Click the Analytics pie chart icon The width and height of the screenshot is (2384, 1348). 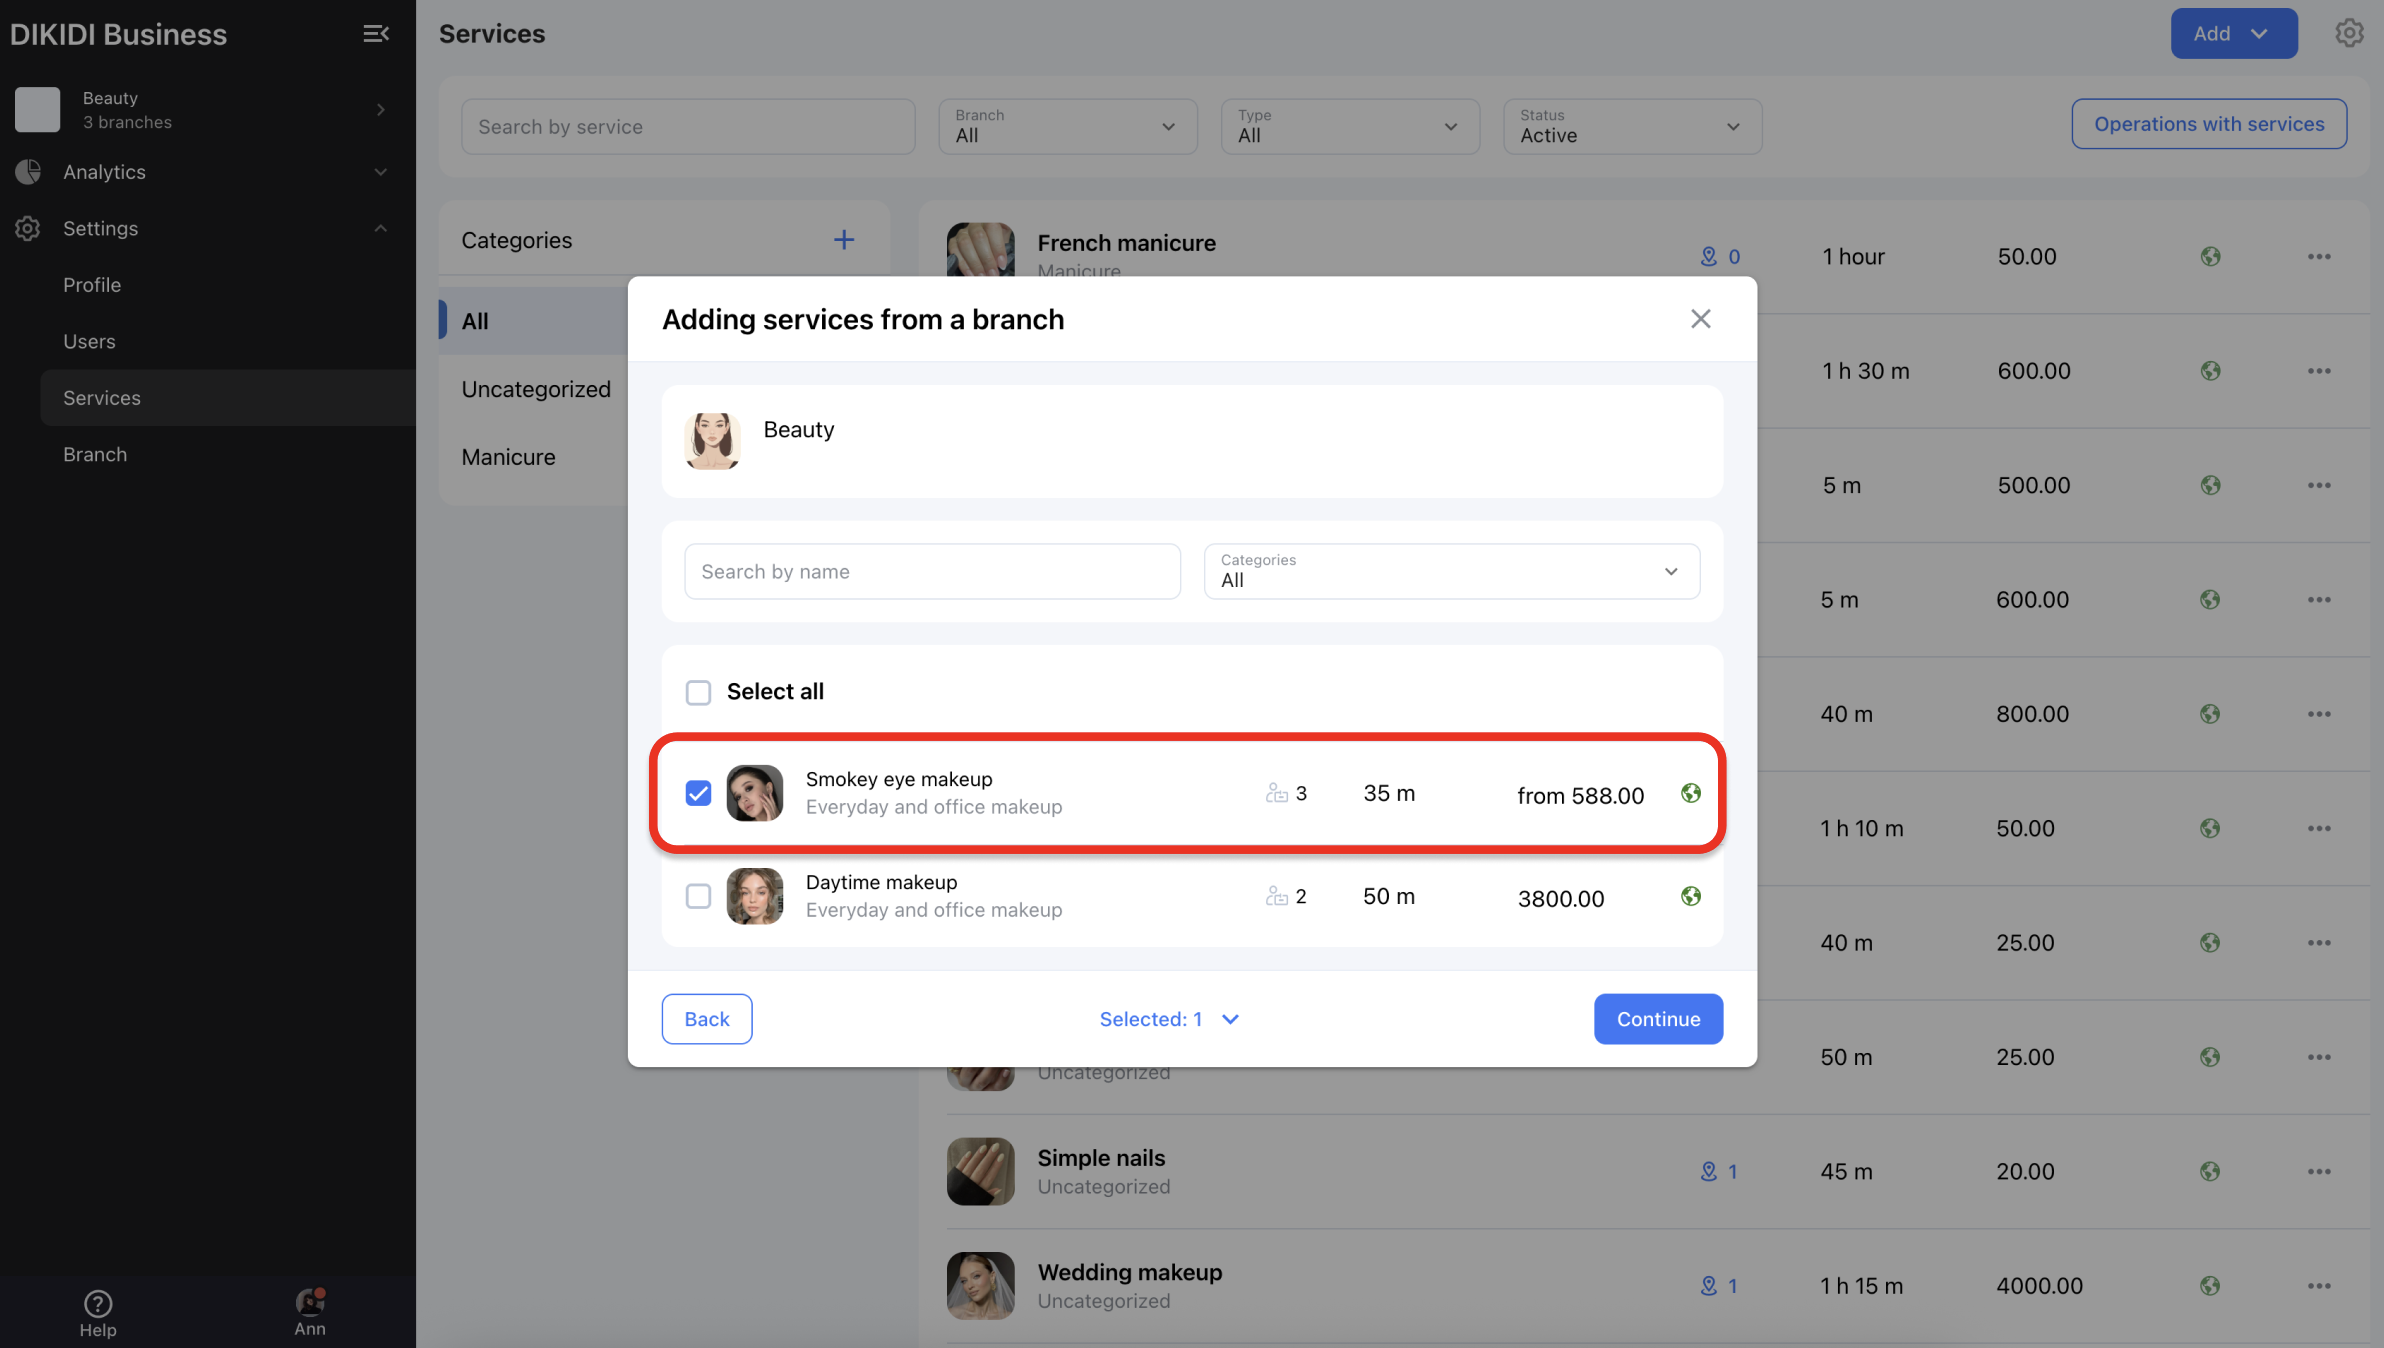click(28, 172)
